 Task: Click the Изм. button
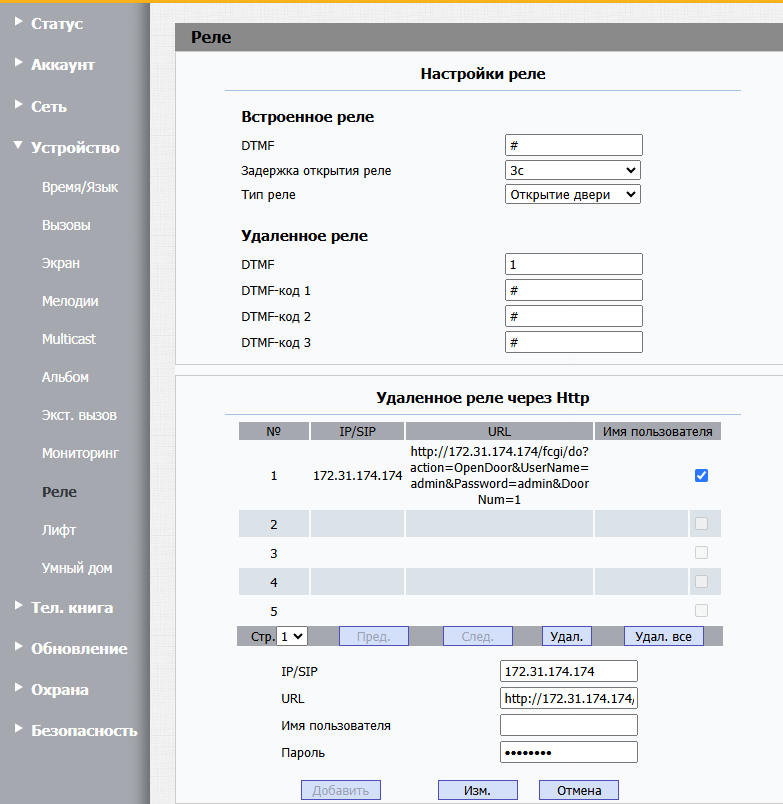(x=477, y=790)
